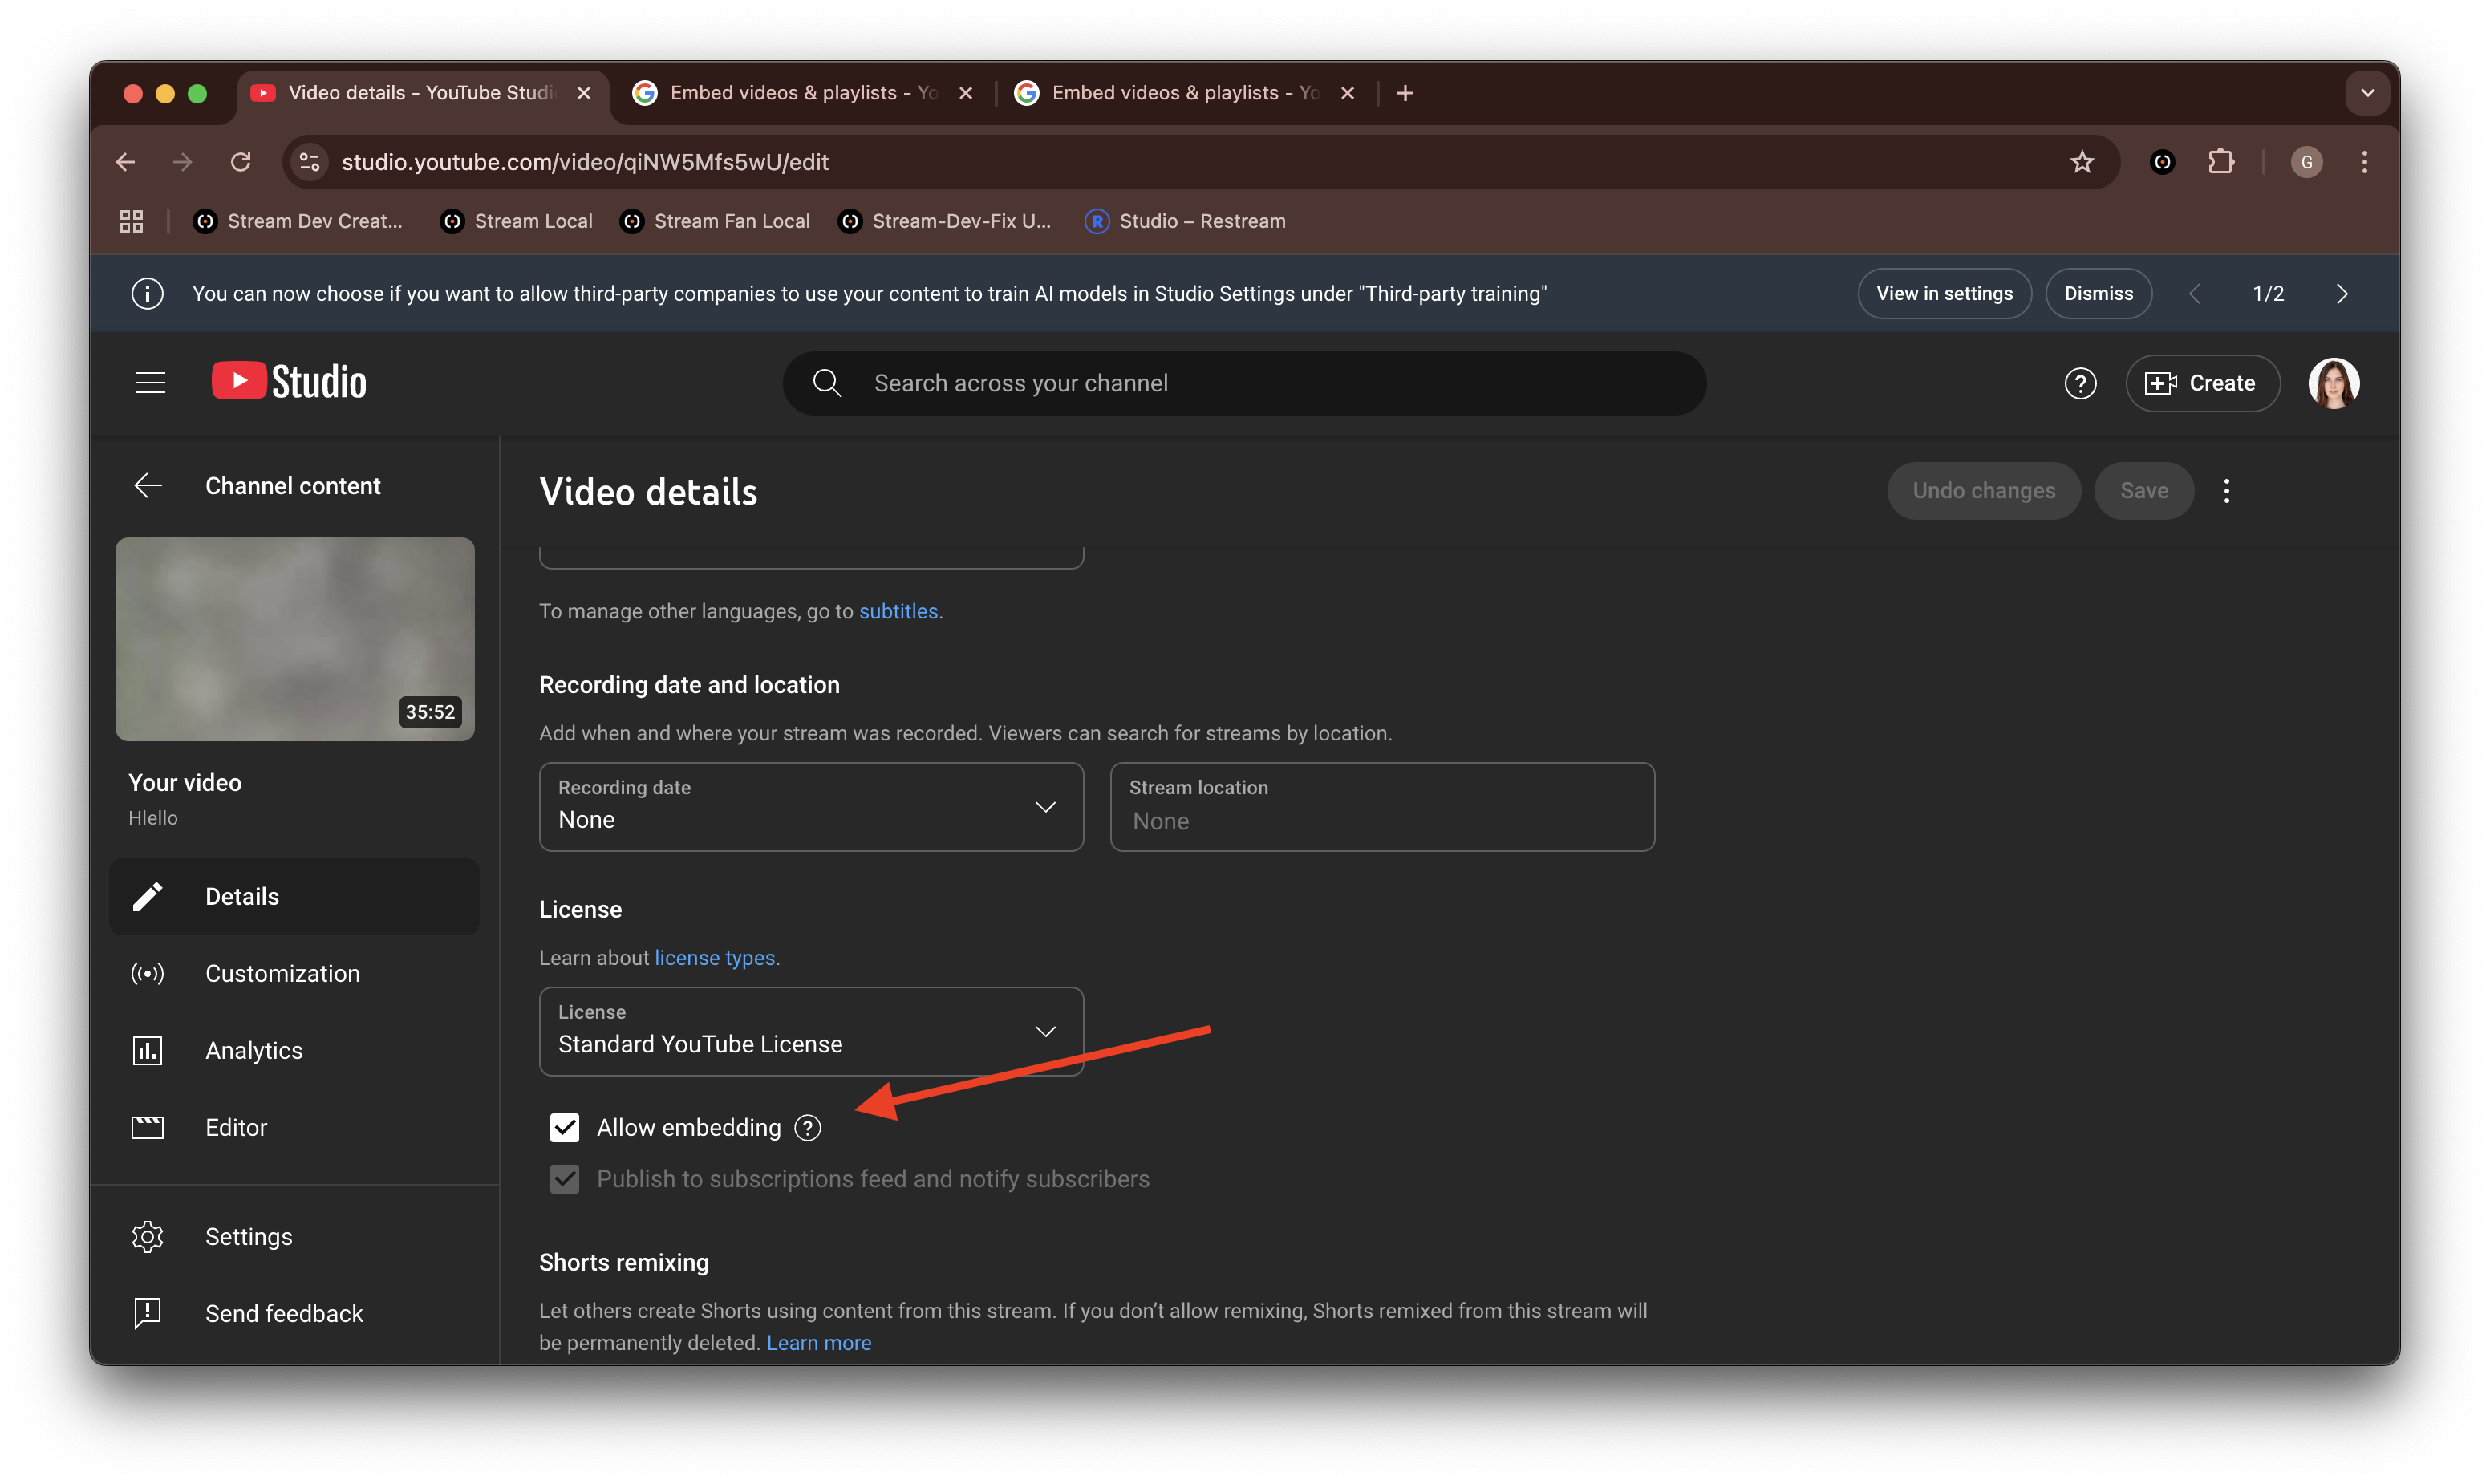Click the back arrow to Channel content
The width and height of the screenshot is (2490, 1484).
coord(148,486)
